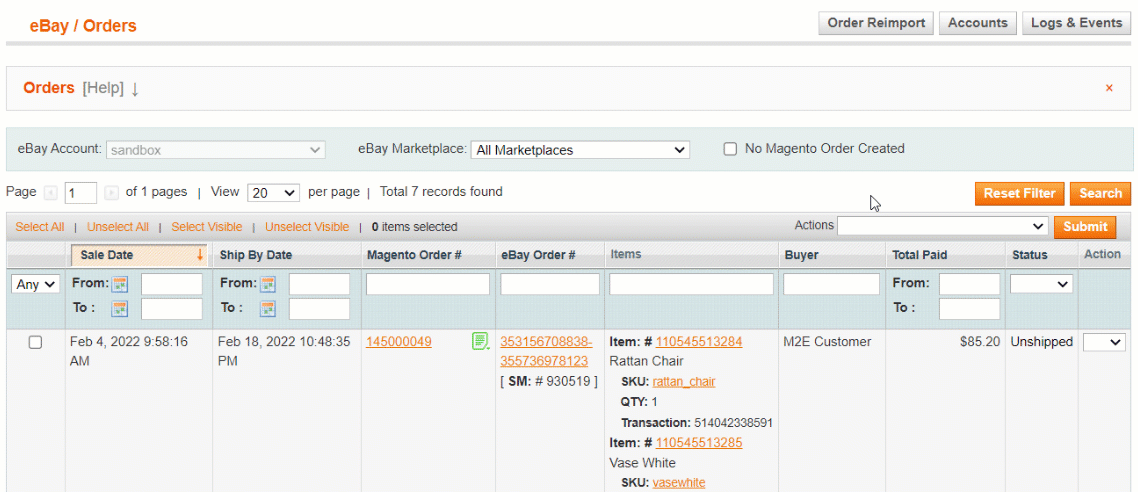
Task: Open the rattan_chair SKU link
Action: coord(684,382)
